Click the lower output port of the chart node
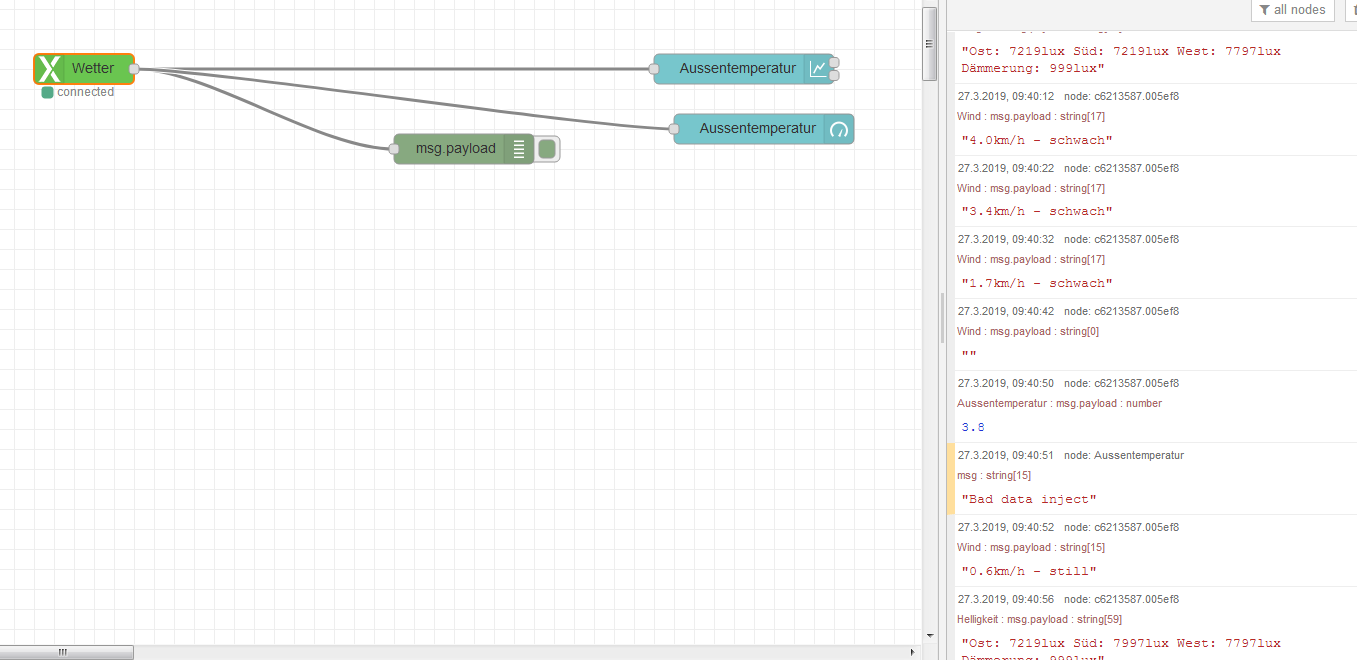Image resolution: width=1357 pixels, height=660 pixels. 834,75
